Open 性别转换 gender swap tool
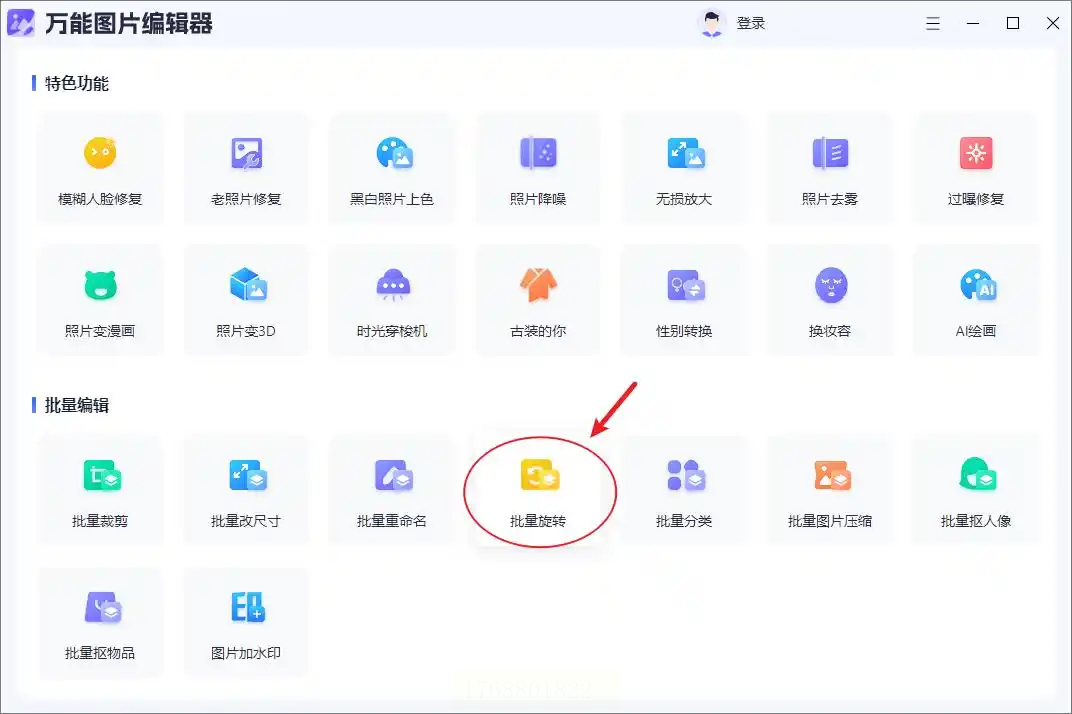 684,300
